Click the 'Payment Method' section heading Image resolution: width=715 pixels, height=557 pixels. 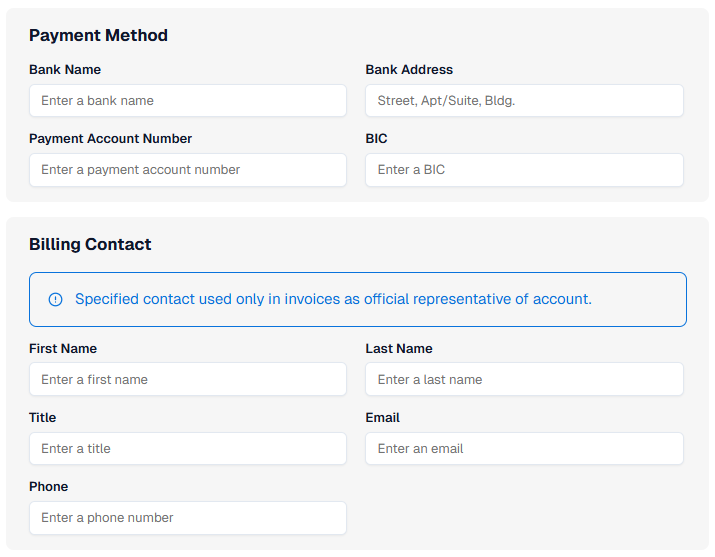point(98,36)
